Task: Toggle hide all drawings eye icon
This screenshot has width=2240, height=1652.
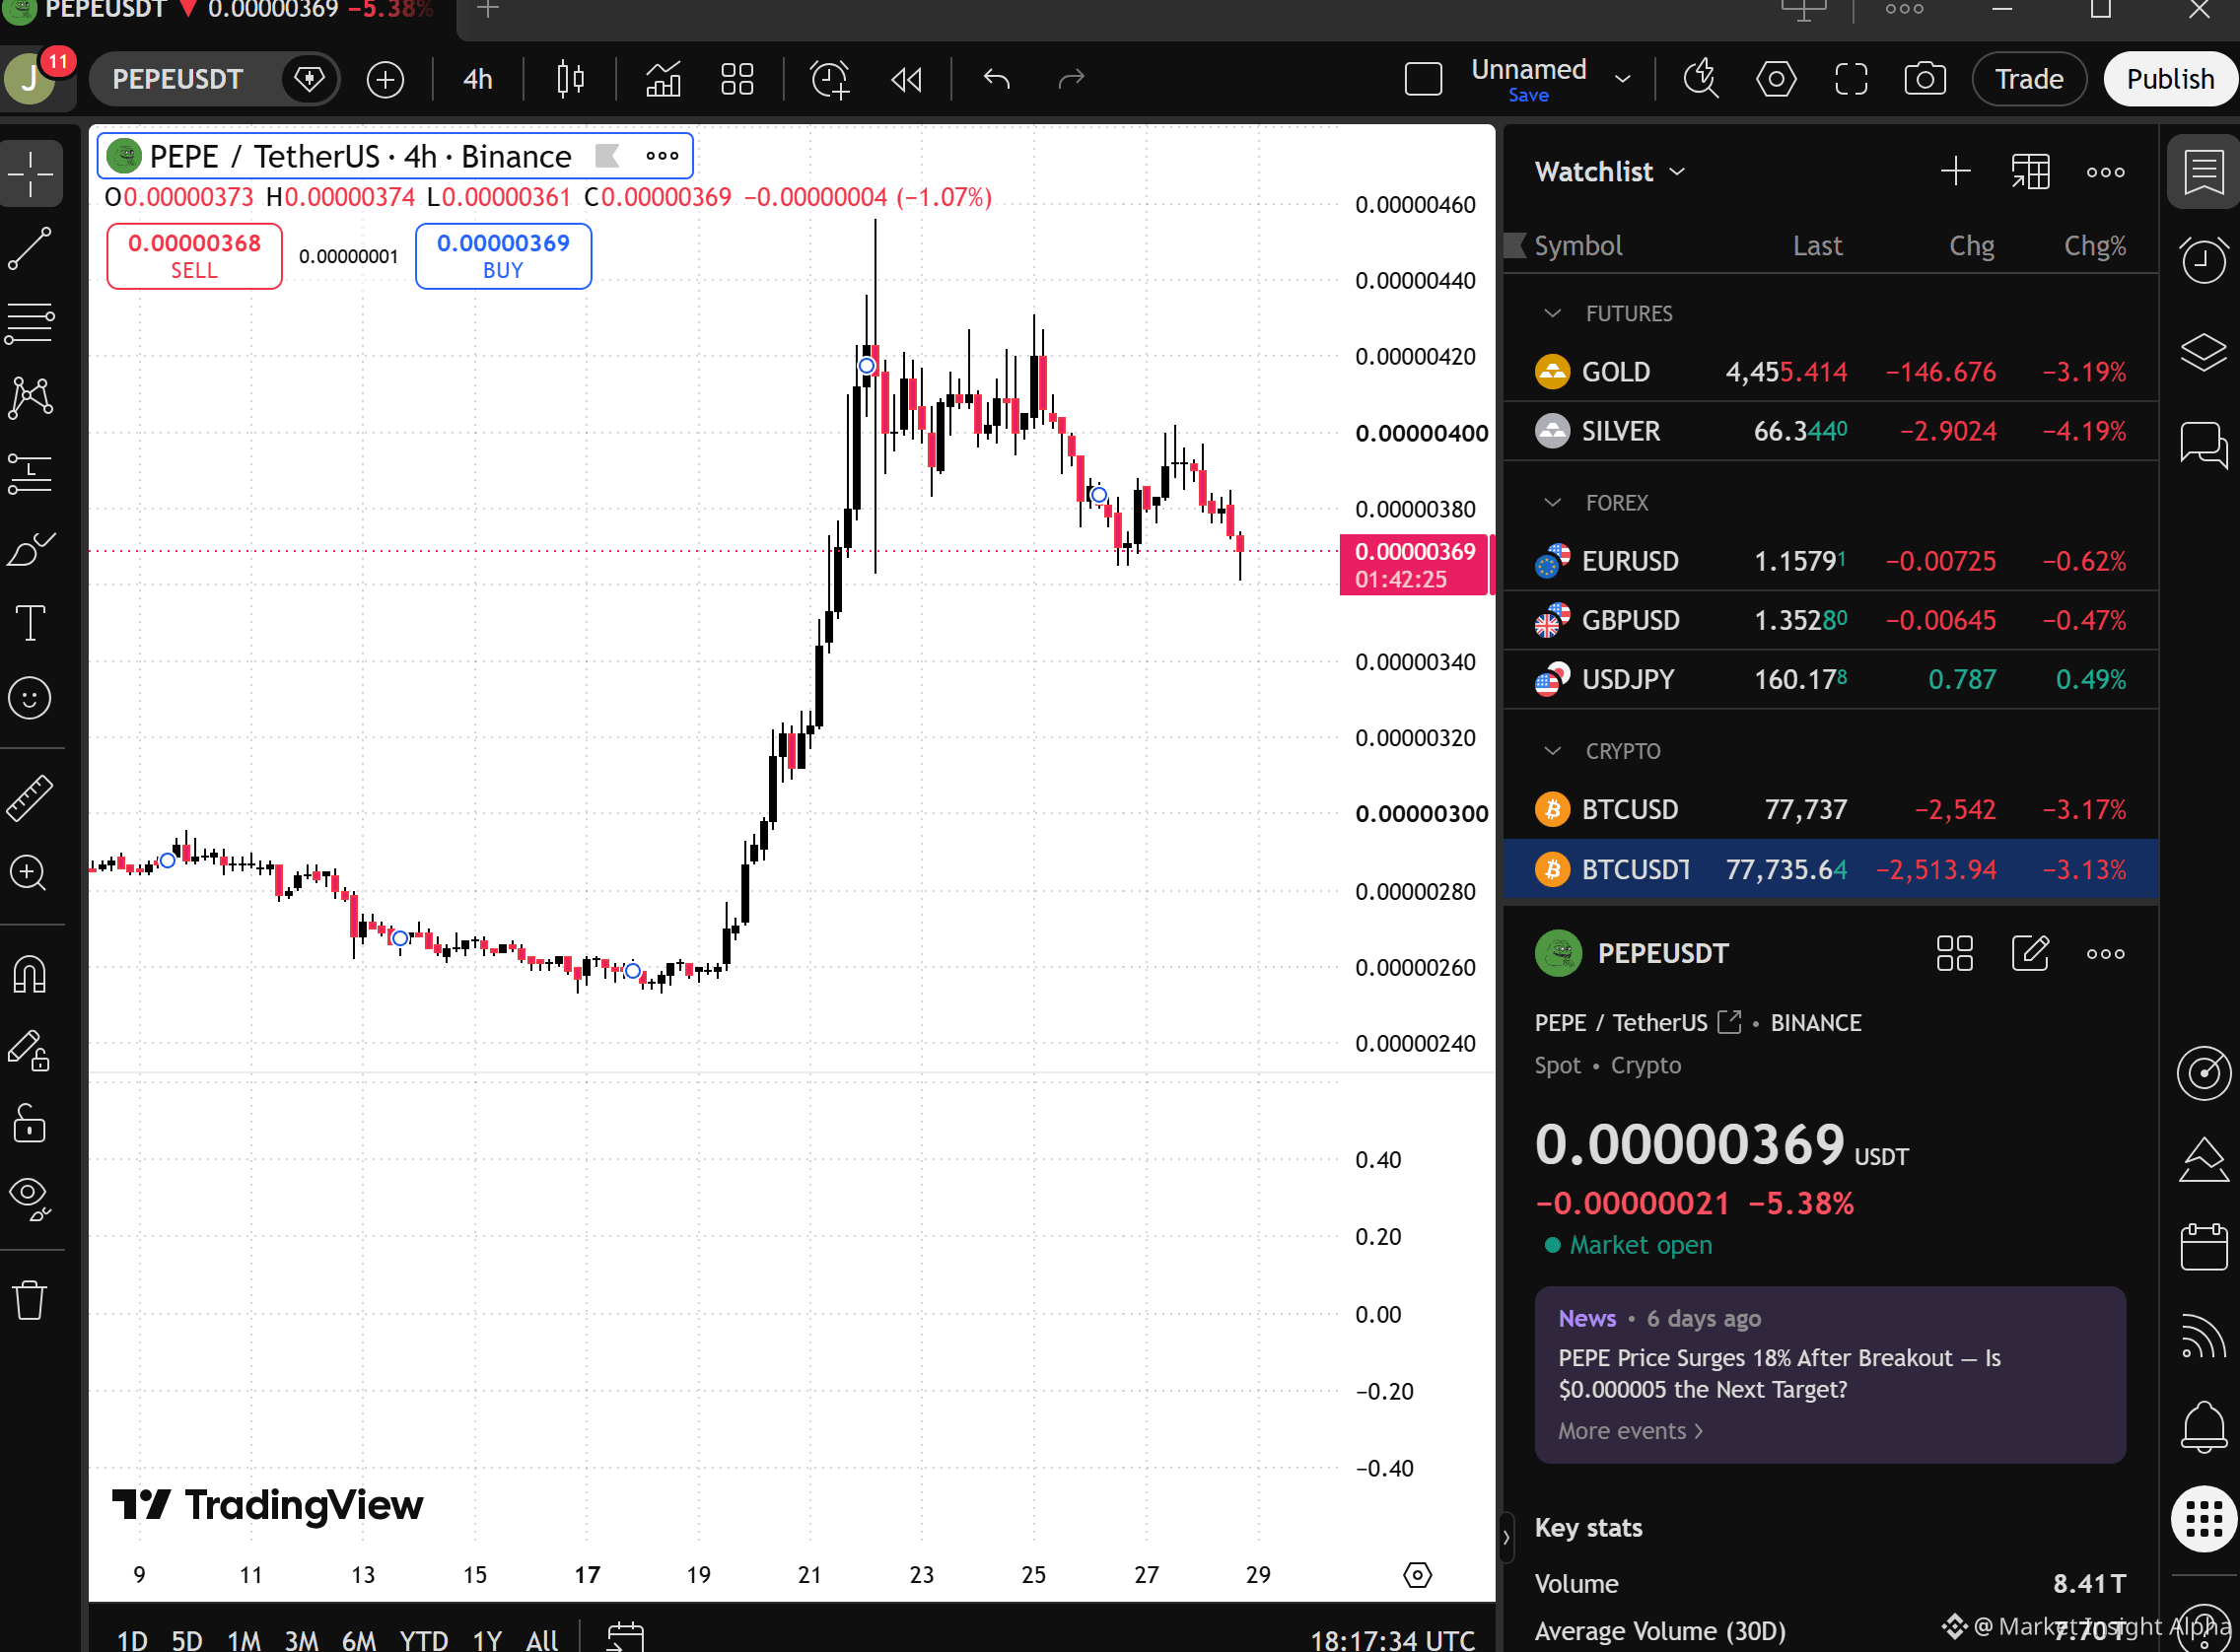Action: click(30, 1198)
